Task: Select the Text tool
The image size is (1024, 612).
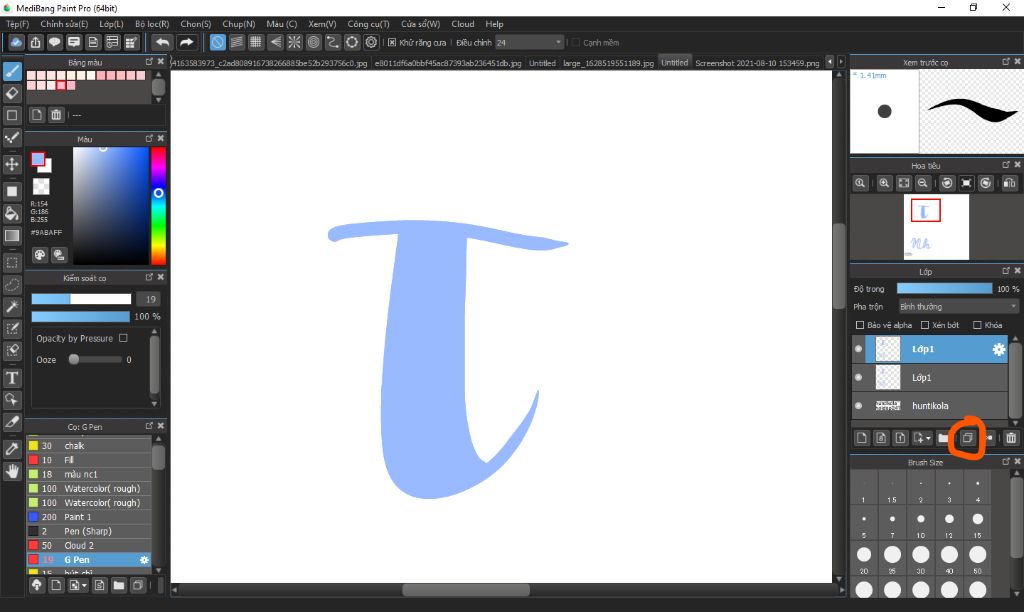Action: 12,378
